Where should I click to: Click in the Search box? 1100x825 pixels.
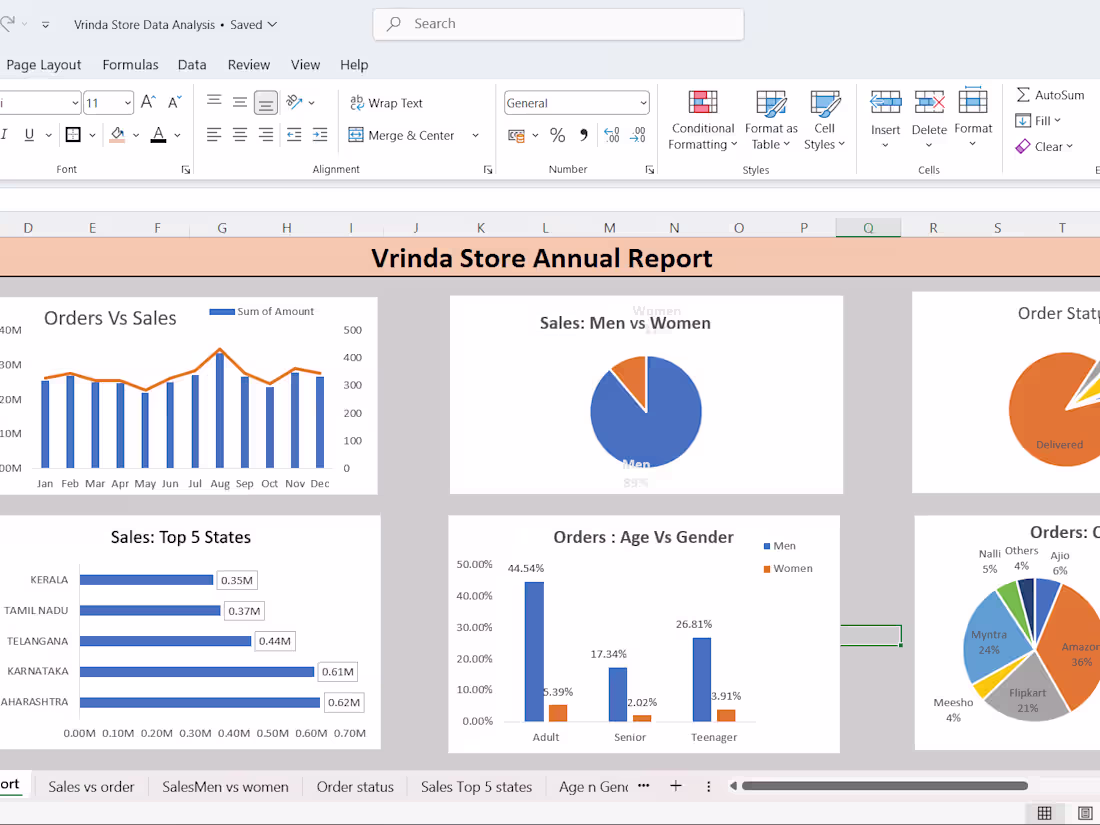tap(558, 24)
